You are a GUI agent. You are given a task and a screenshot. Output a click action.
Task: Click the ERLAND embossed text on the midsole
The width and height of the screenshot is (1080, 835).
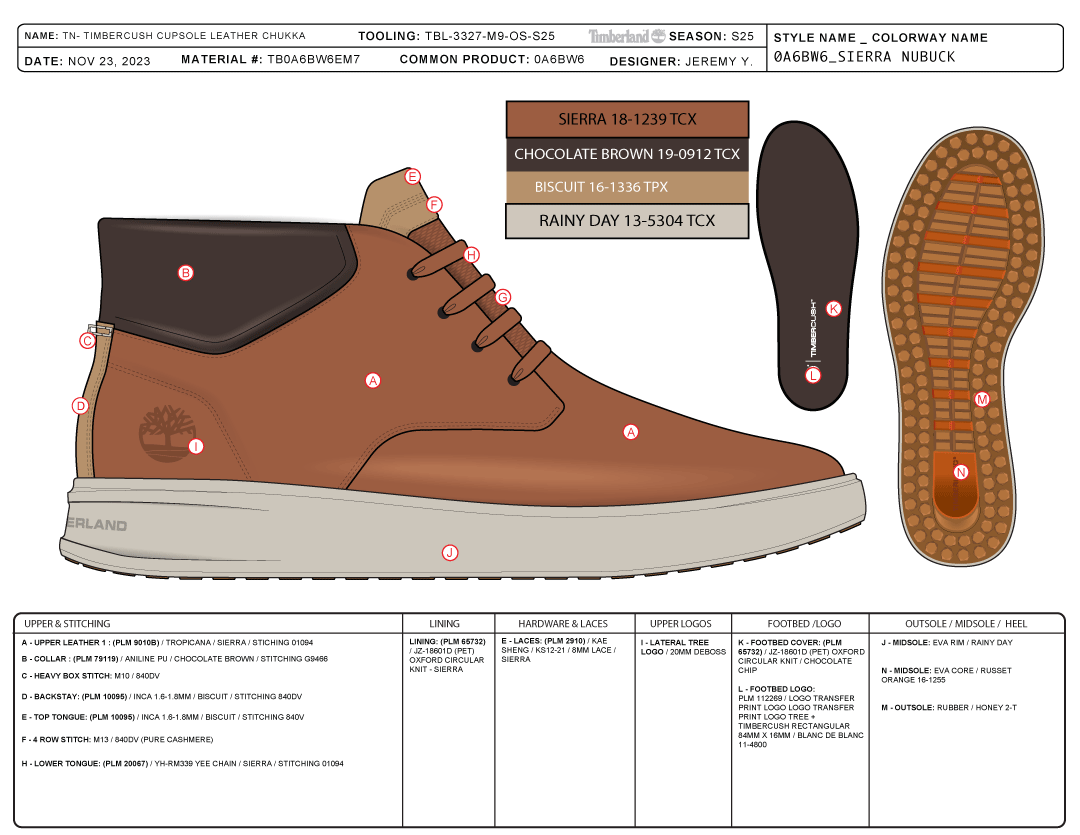pos(97,525)
